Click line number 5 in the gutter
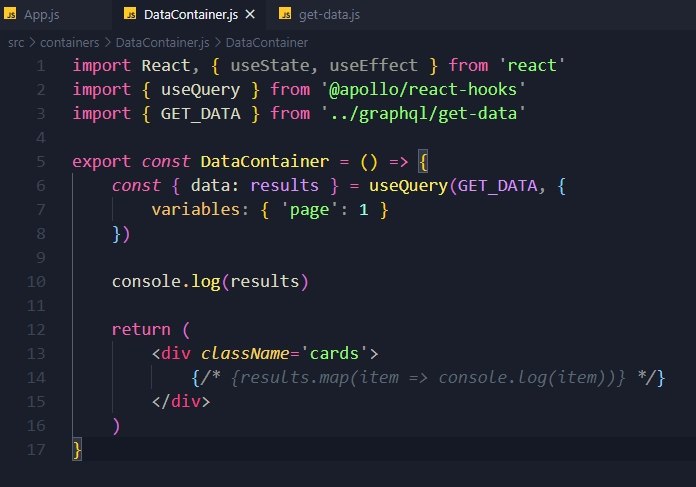696x487 pixels. (x=41, y=162)
